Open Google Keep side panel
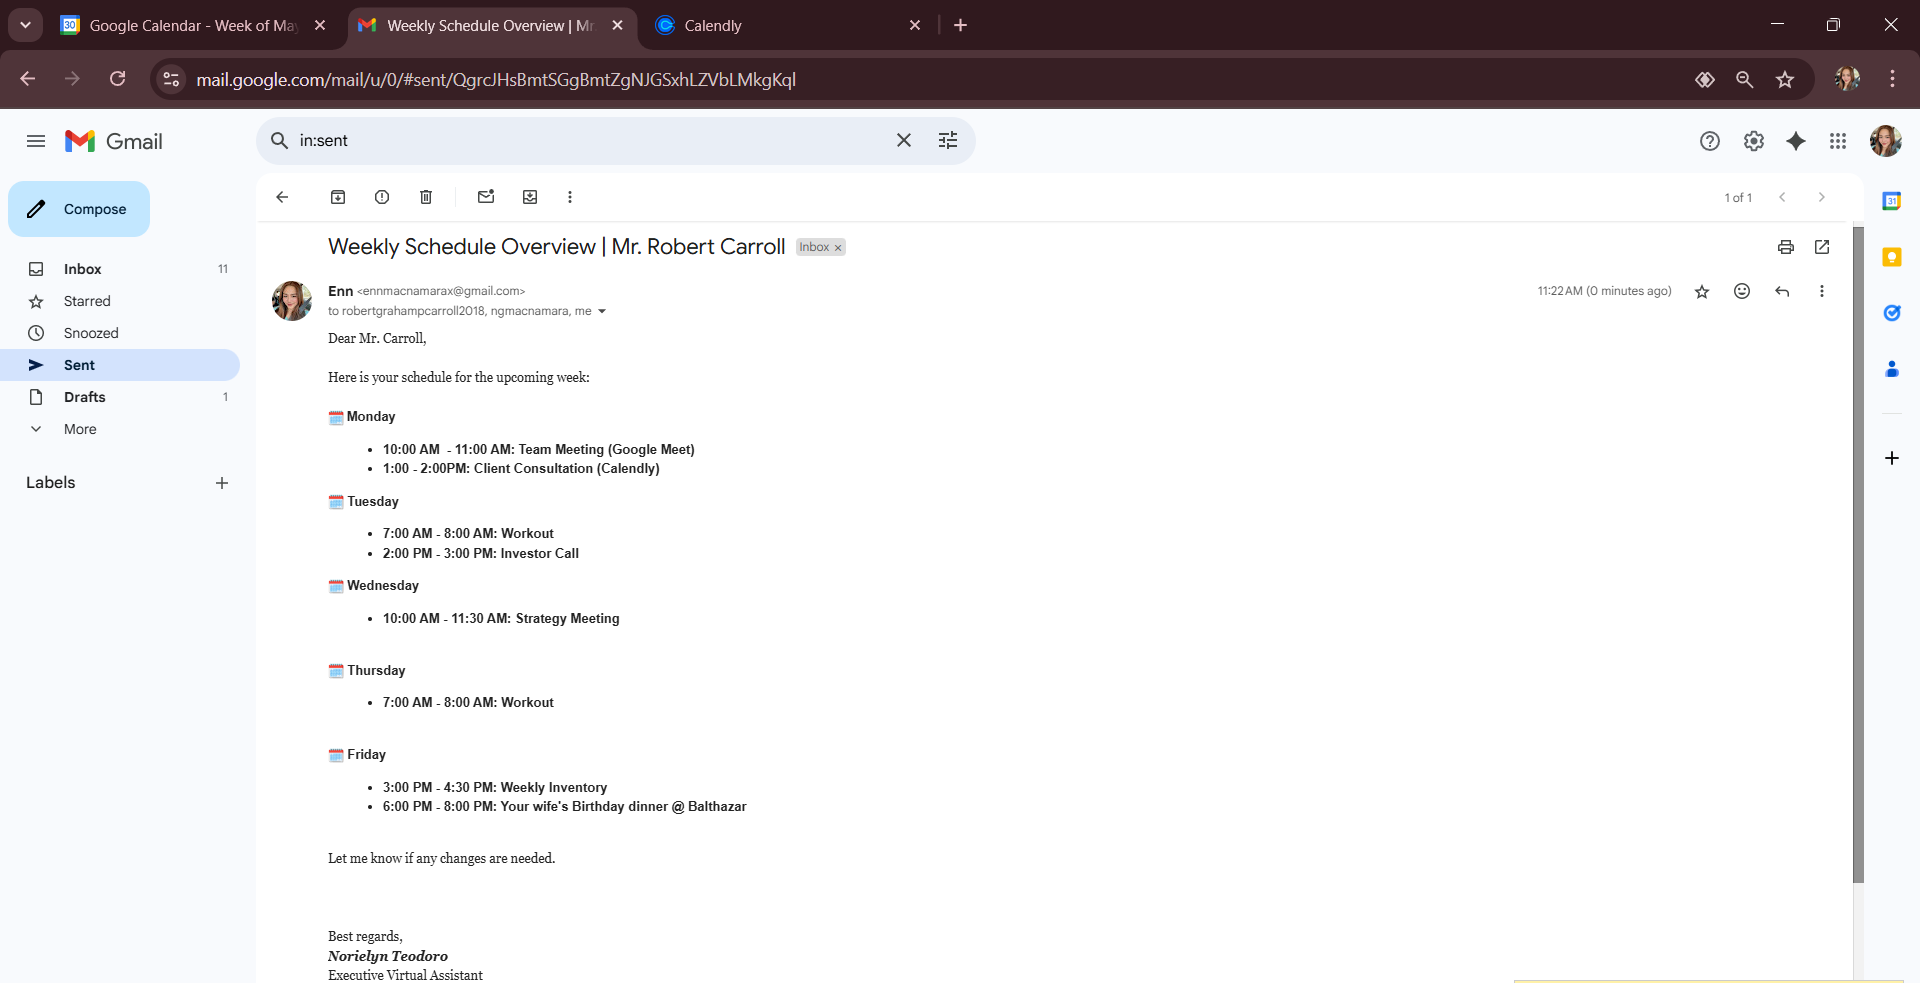The image size is (1920, 983). tap(1892, 257)
